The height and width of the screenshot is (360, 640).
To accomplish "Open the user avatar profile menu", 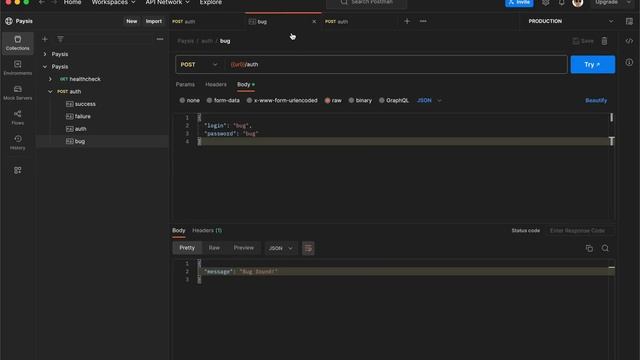I will pos(578,3).
